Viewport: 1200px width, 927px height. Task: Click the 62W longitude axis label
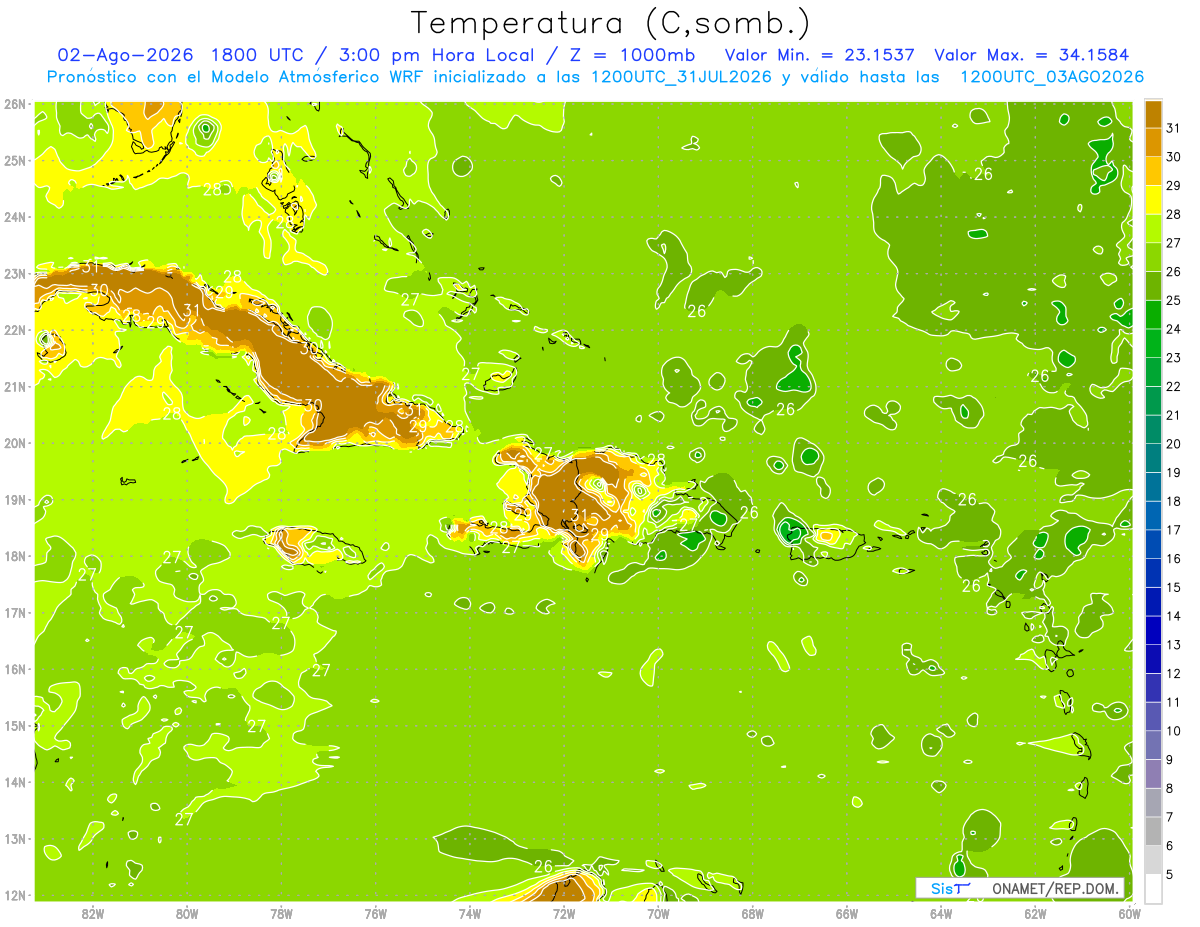point(1035,914)
